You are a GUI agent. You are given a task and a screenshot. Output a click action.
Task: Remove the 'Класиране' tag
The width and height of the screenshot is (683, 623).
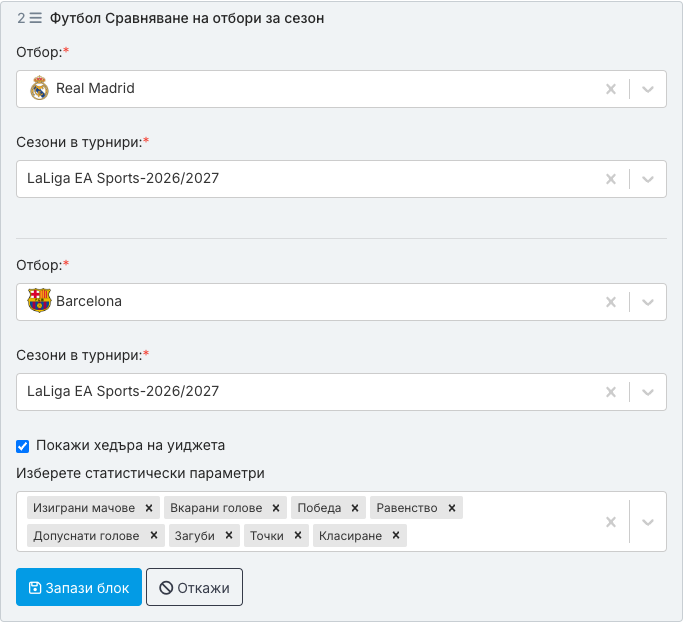point(396,535)
